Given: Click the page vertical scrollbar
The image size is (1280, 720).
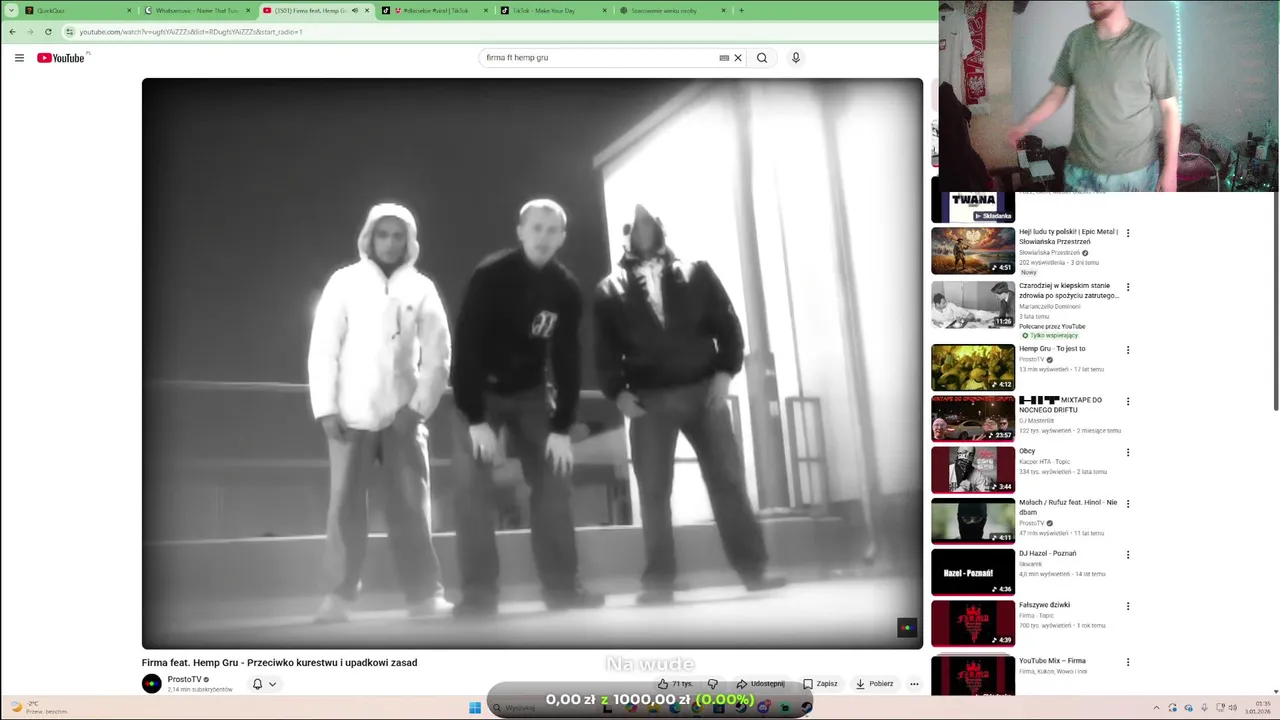Looking at the screenshot, I should (x=1276, y=300).
